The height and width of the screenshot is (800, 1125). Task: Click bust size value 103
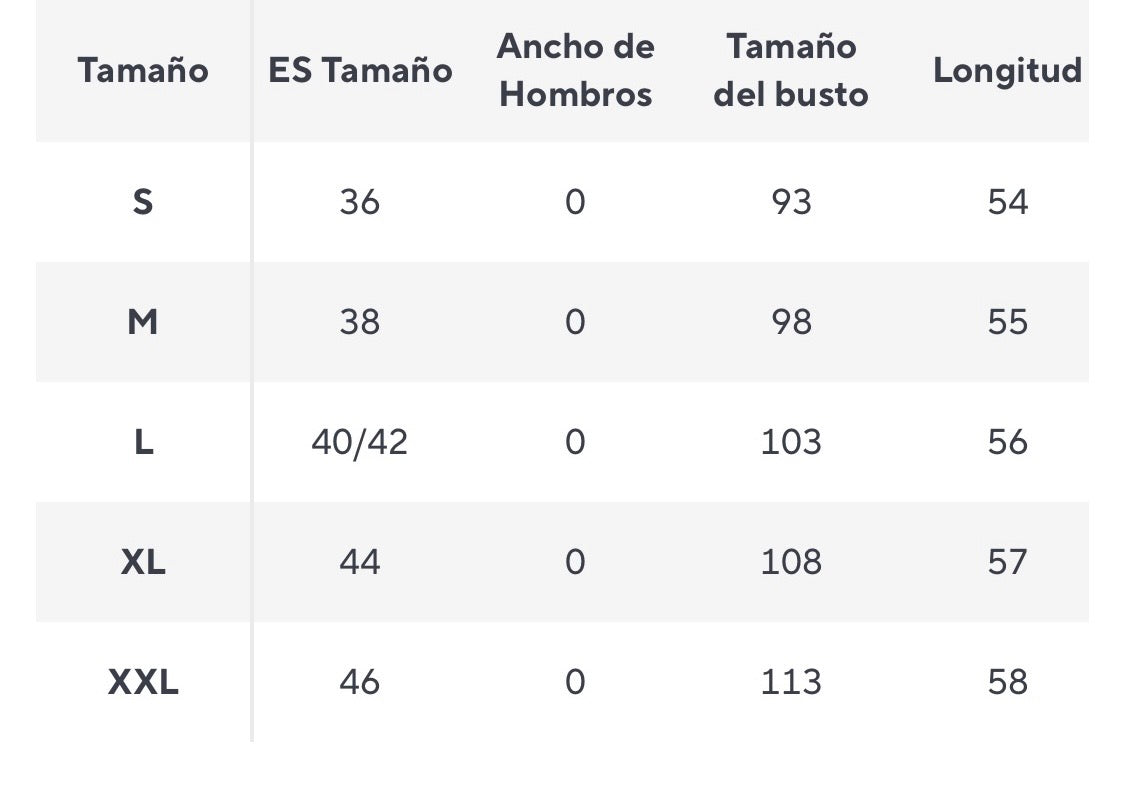[x=791, y=442]
